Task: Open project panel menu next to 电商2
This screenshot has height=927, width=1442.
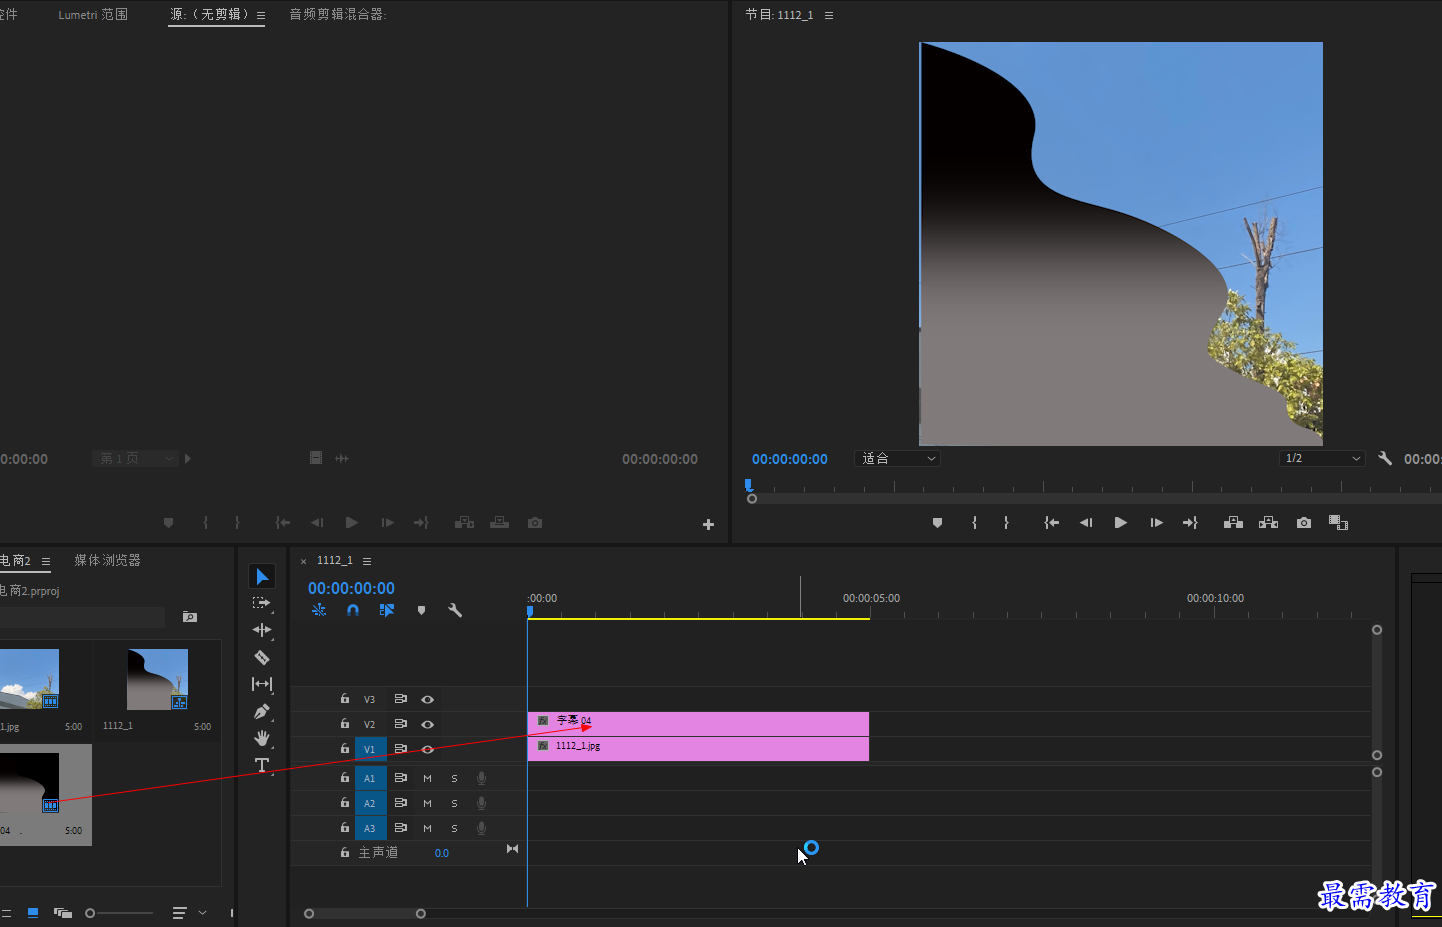Action: tap(46, 561)
